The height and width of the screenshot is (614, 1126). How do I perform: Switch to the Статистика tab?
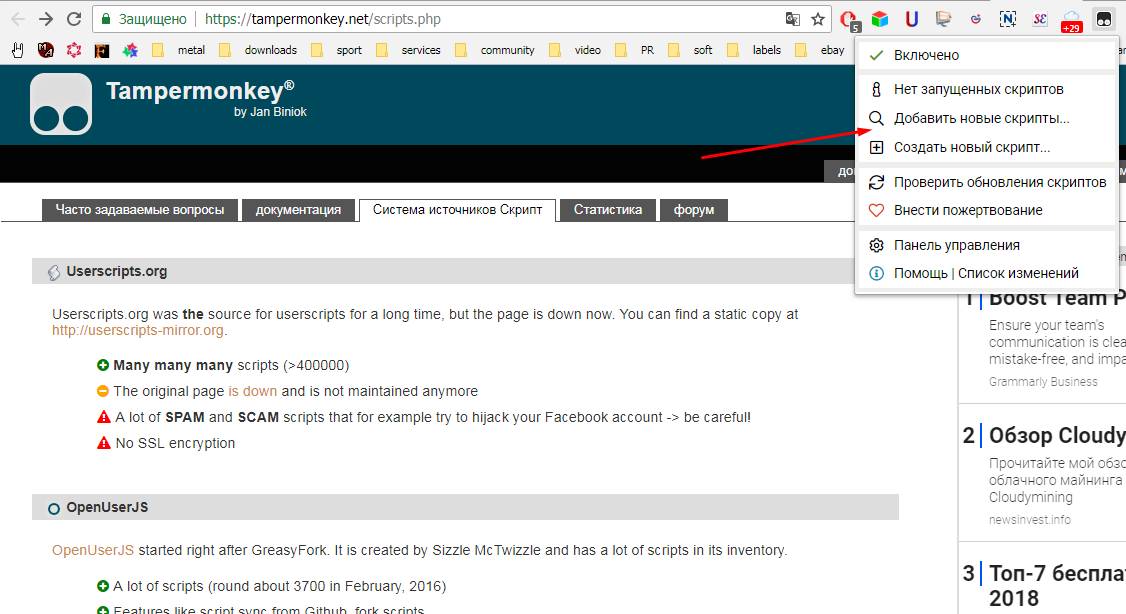[608, 210]
